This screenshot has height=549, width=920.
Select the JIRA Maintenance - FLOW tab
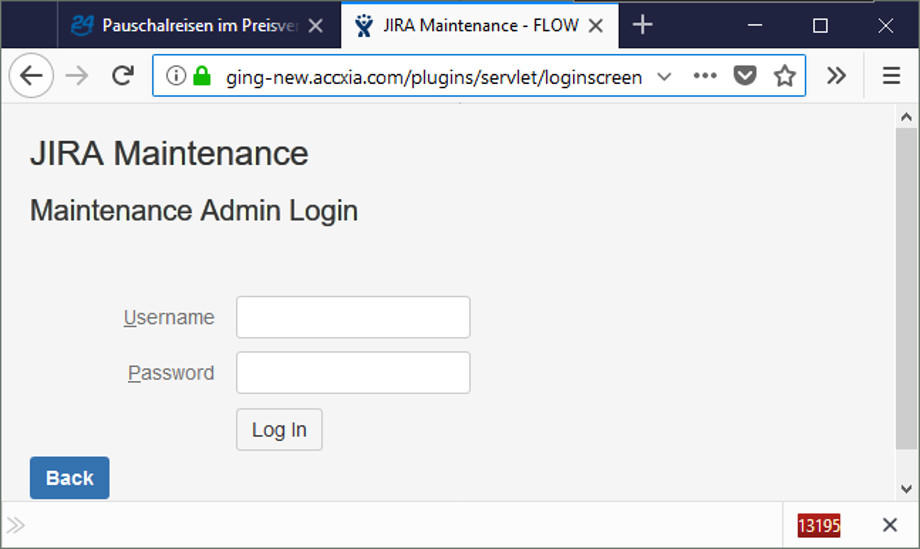[470, 26]
